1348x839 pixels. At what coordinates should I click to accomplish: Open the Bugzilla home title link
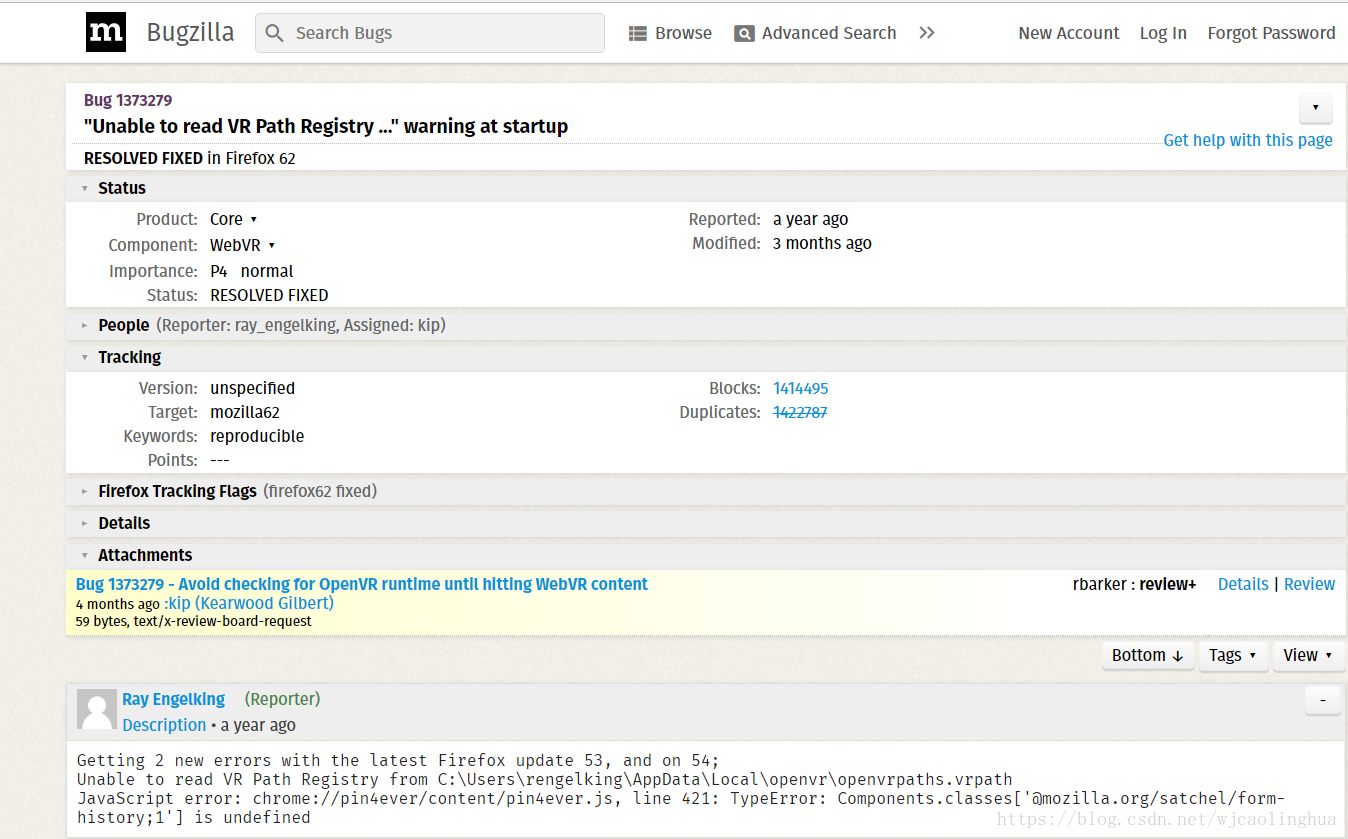pyautogui.click(x=190, y=32)
